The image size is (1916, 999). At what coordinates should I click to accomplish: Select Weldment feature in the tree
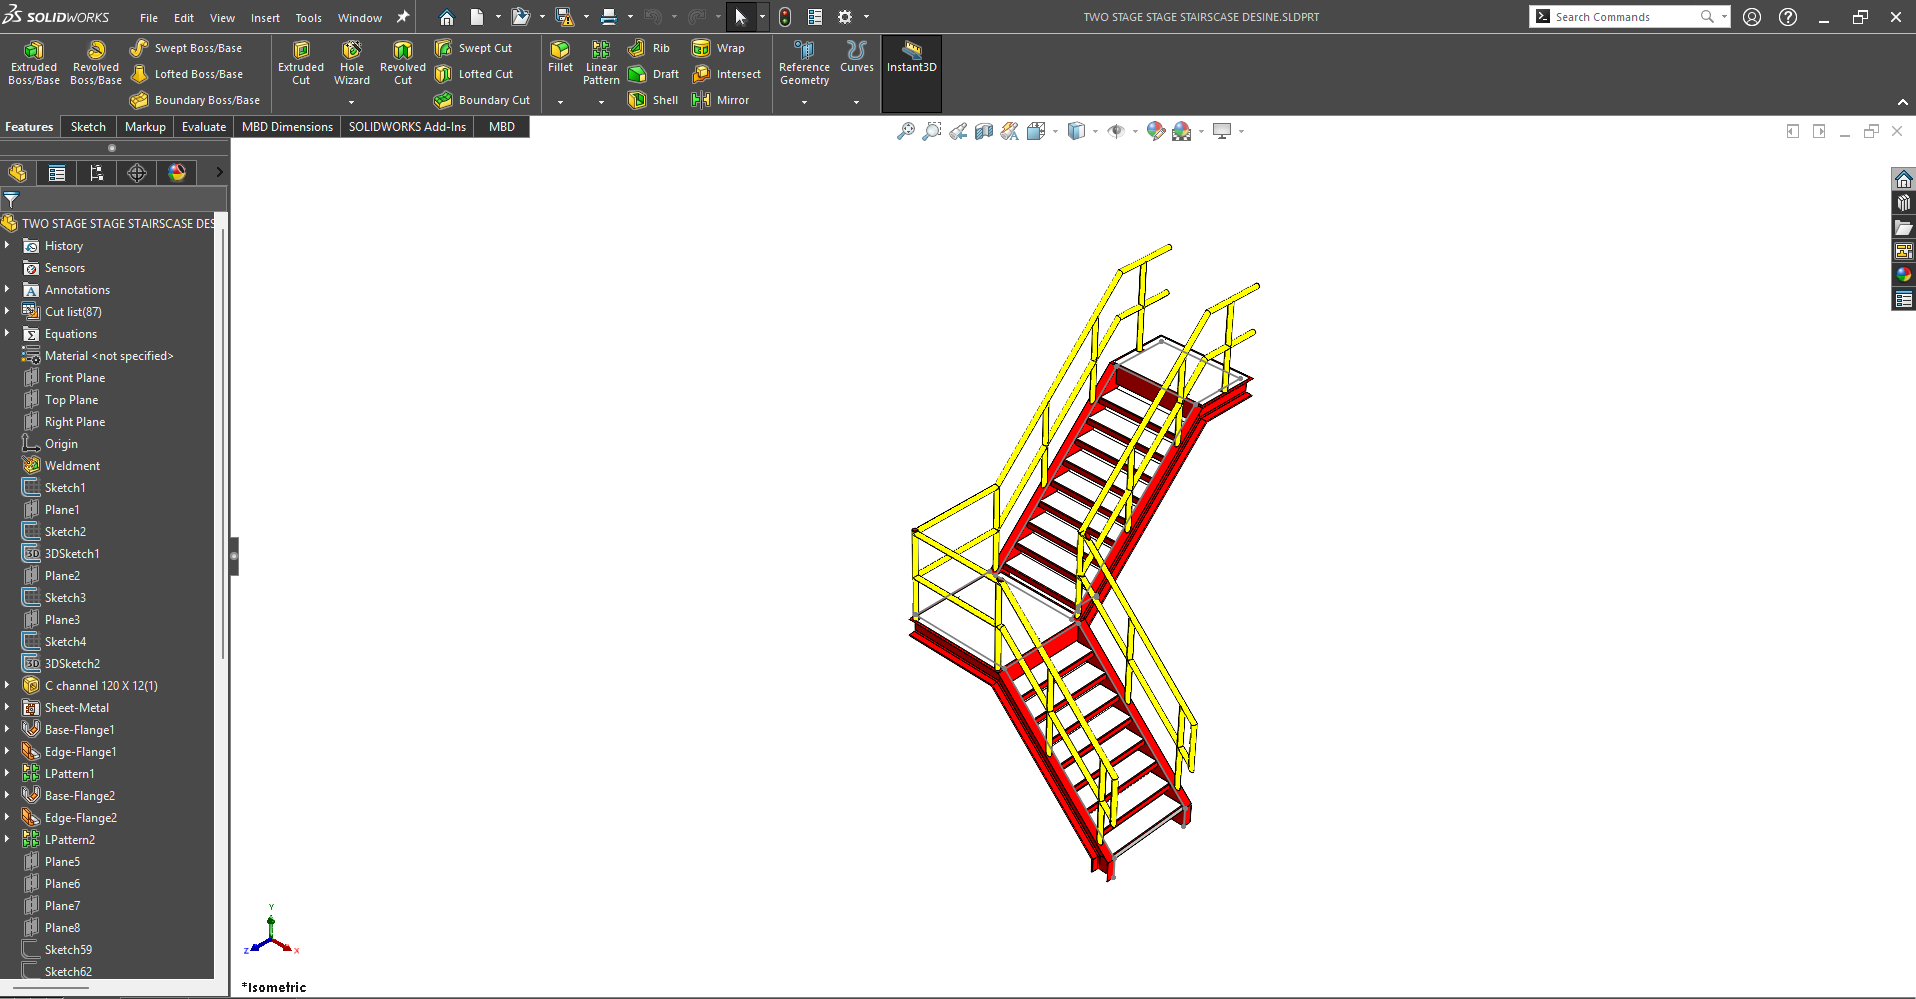pos(62,466)
